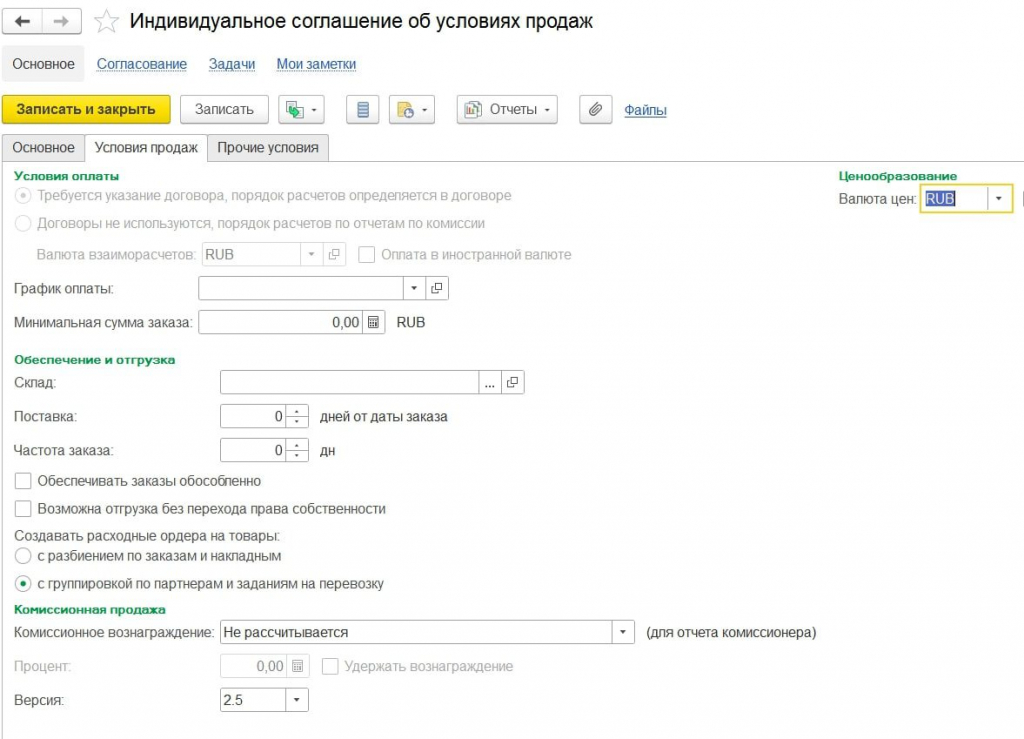Toggle Удержать вознаграждение checkbox
The image size is (1024, 739).
coord(330,666)
